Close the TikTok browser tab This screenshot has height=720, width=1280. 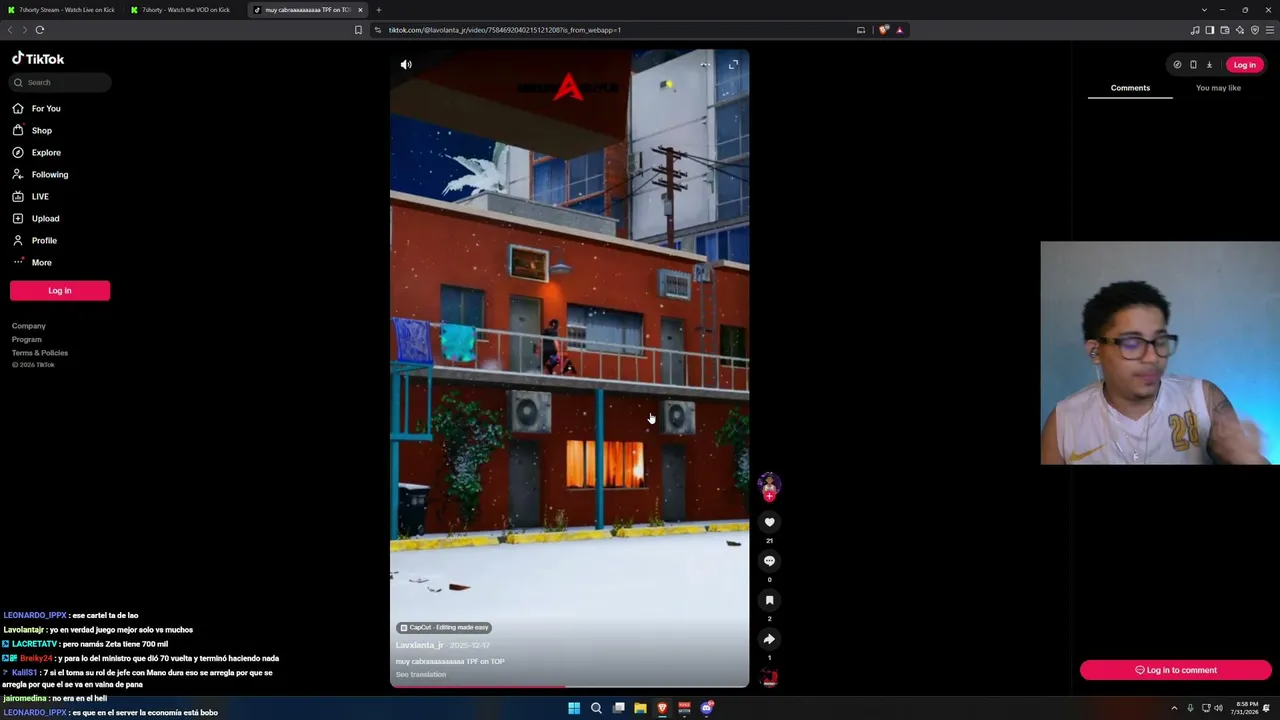click(360, 10)
